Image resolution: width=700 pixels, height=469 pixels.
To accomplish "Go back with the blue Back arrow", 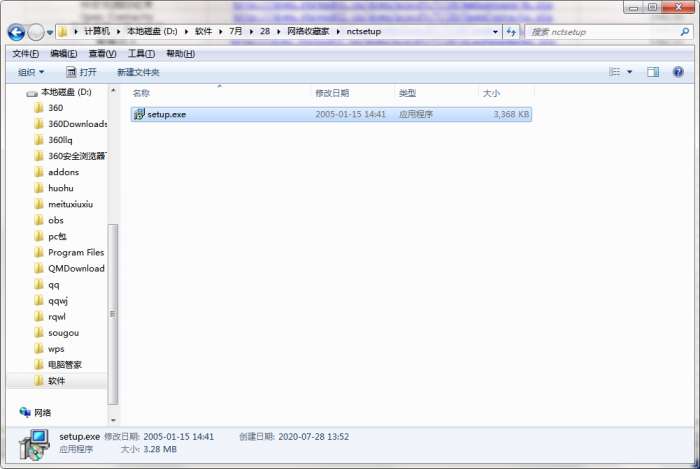I will point(16,32).
